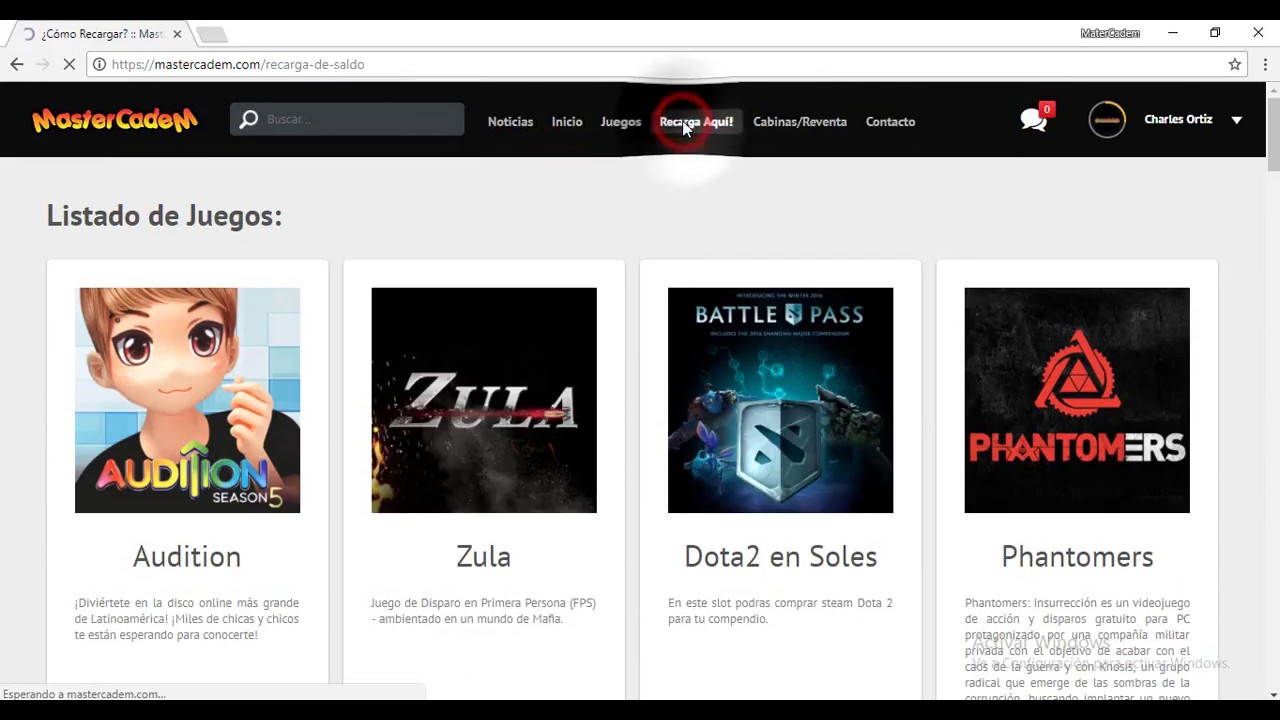Open Dota 2 Battle Pass image
The width and height of the screenshot is (1280, 720).
780,400
